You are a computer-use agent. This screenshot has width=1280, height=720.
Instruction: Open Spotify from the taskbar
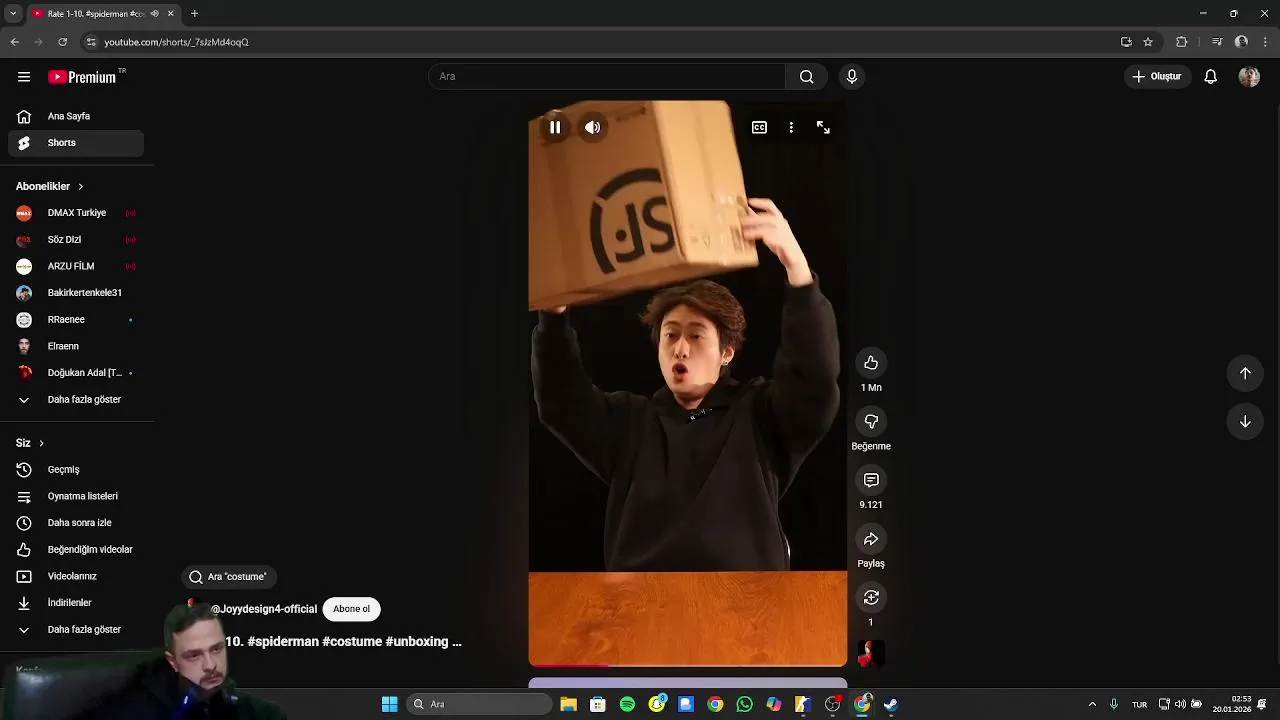pyautogui.click(x=627, y=704)
